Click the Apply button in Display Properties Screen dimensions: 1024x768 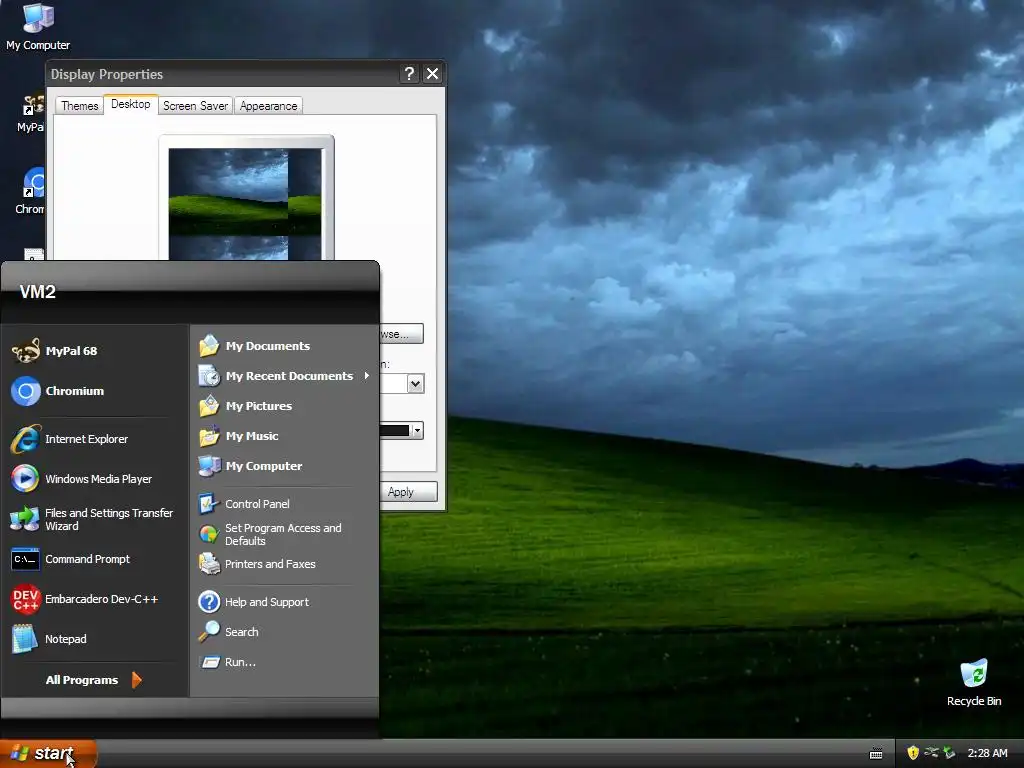408,492
